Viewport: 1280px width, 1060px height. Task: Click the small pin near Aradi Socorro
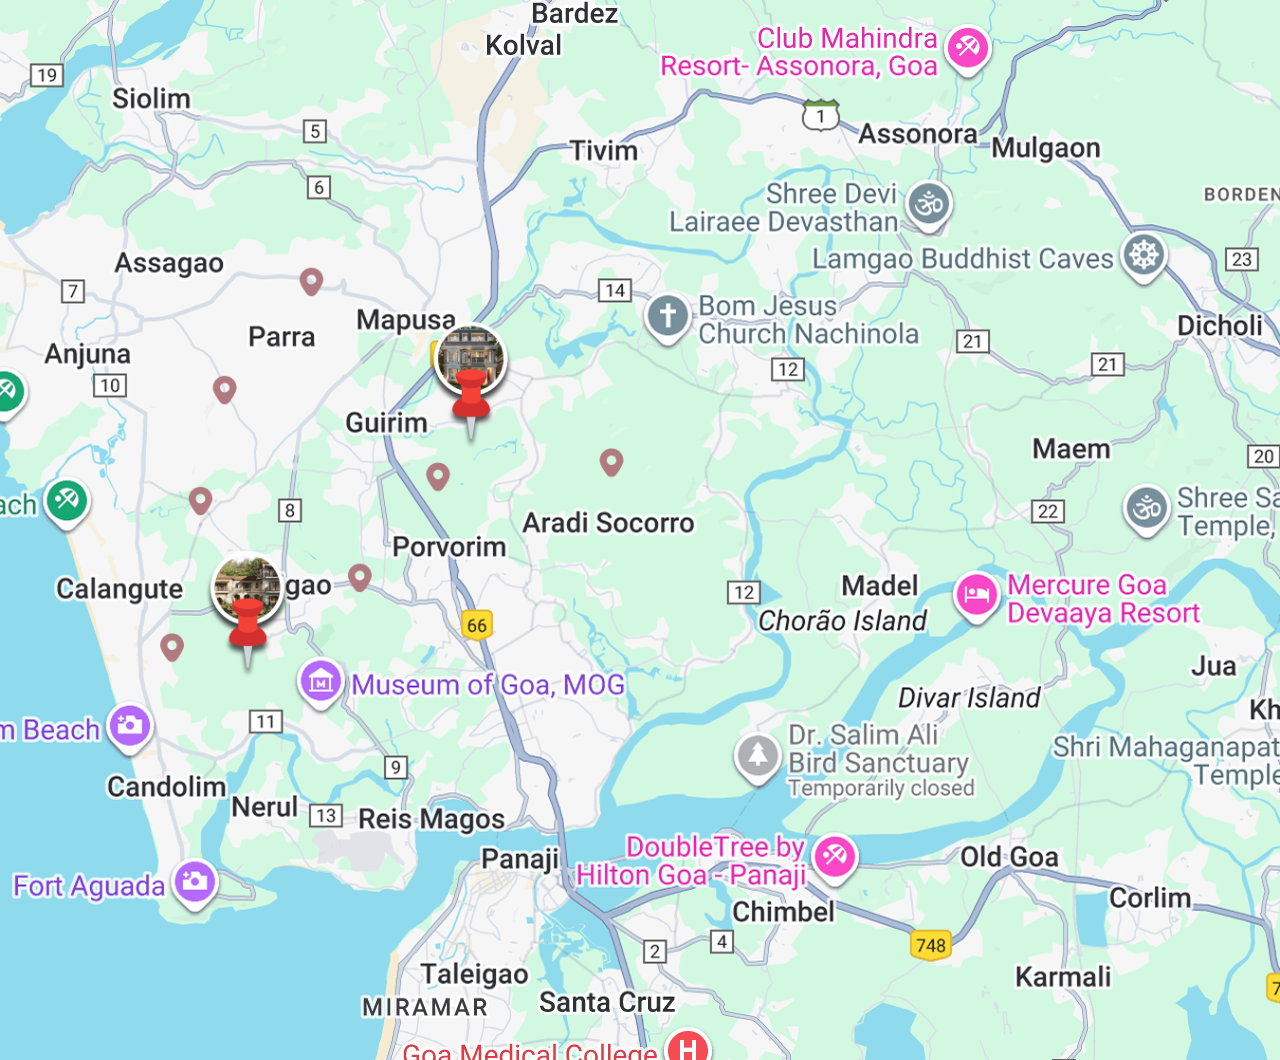click(x=611, y=462)
